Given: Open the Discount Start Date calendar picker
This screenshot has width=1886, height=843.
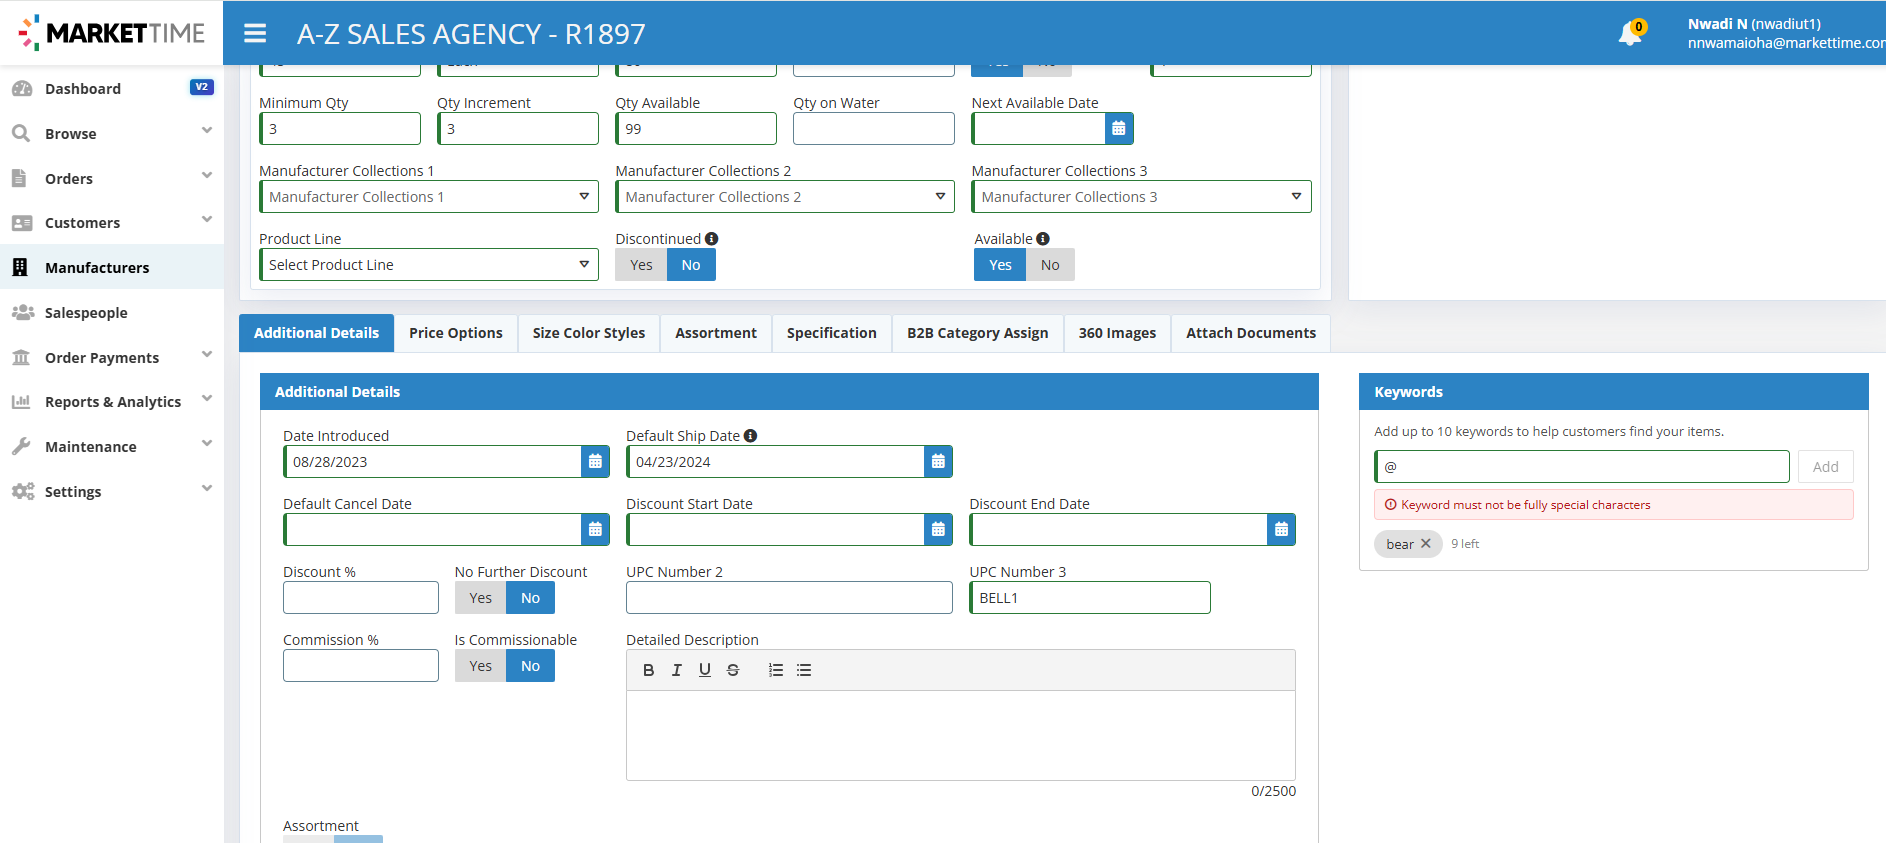Looking at the screenshot, I should 938,529.
